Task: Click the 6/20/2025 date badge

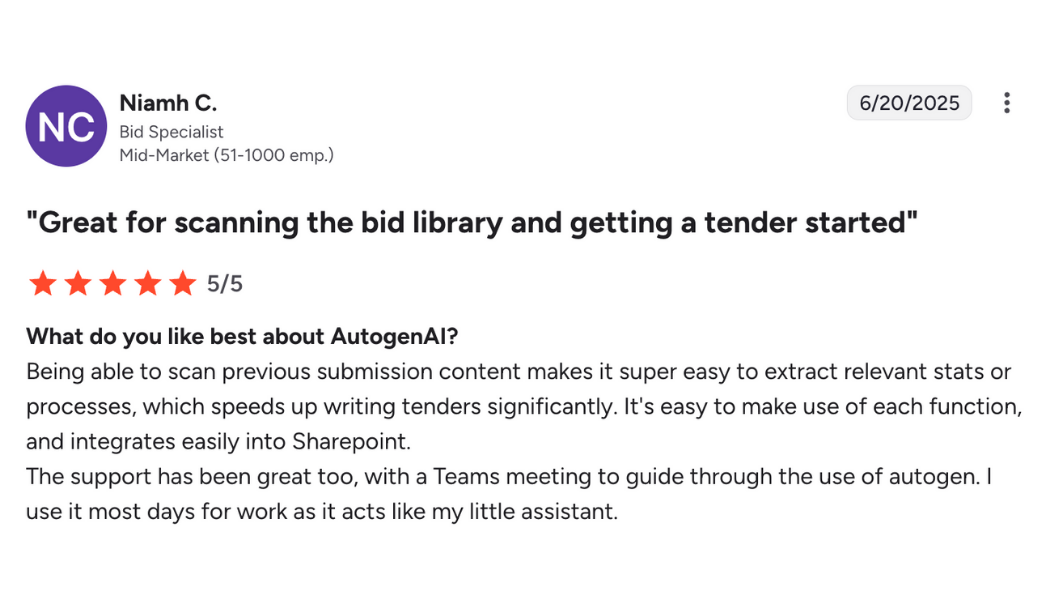Action: pos(909,103)
